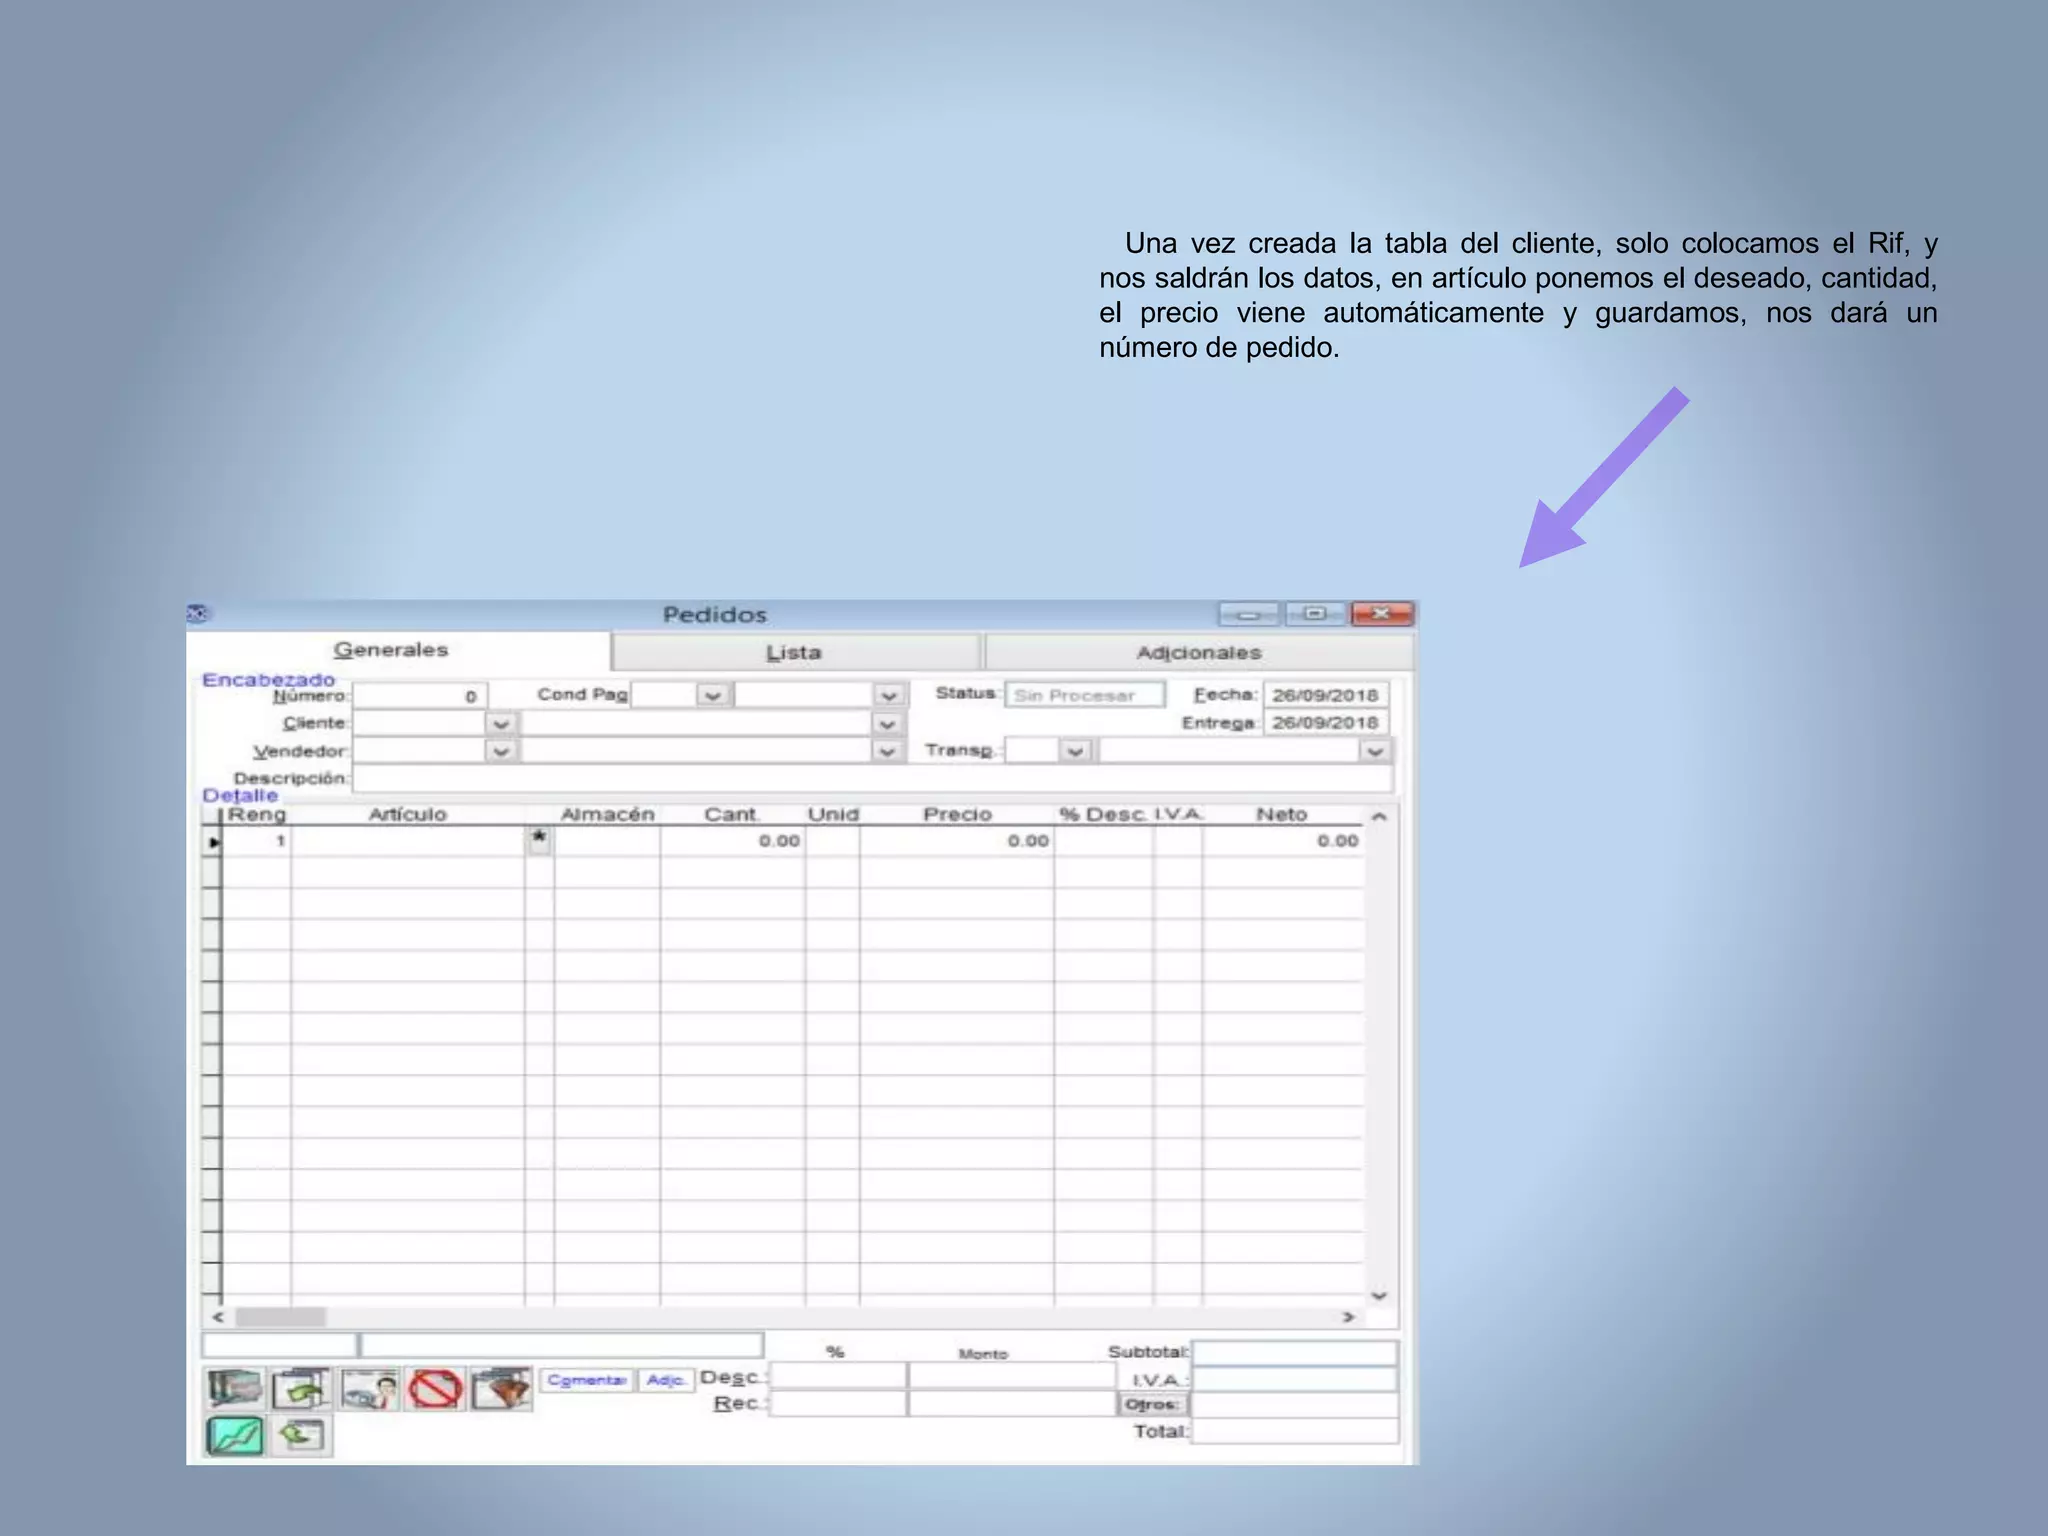Image resolution: width=2048 pixels, height=1536 pixels.
Task: Click the computer/inventory icon button
Action: point(234,1389)
